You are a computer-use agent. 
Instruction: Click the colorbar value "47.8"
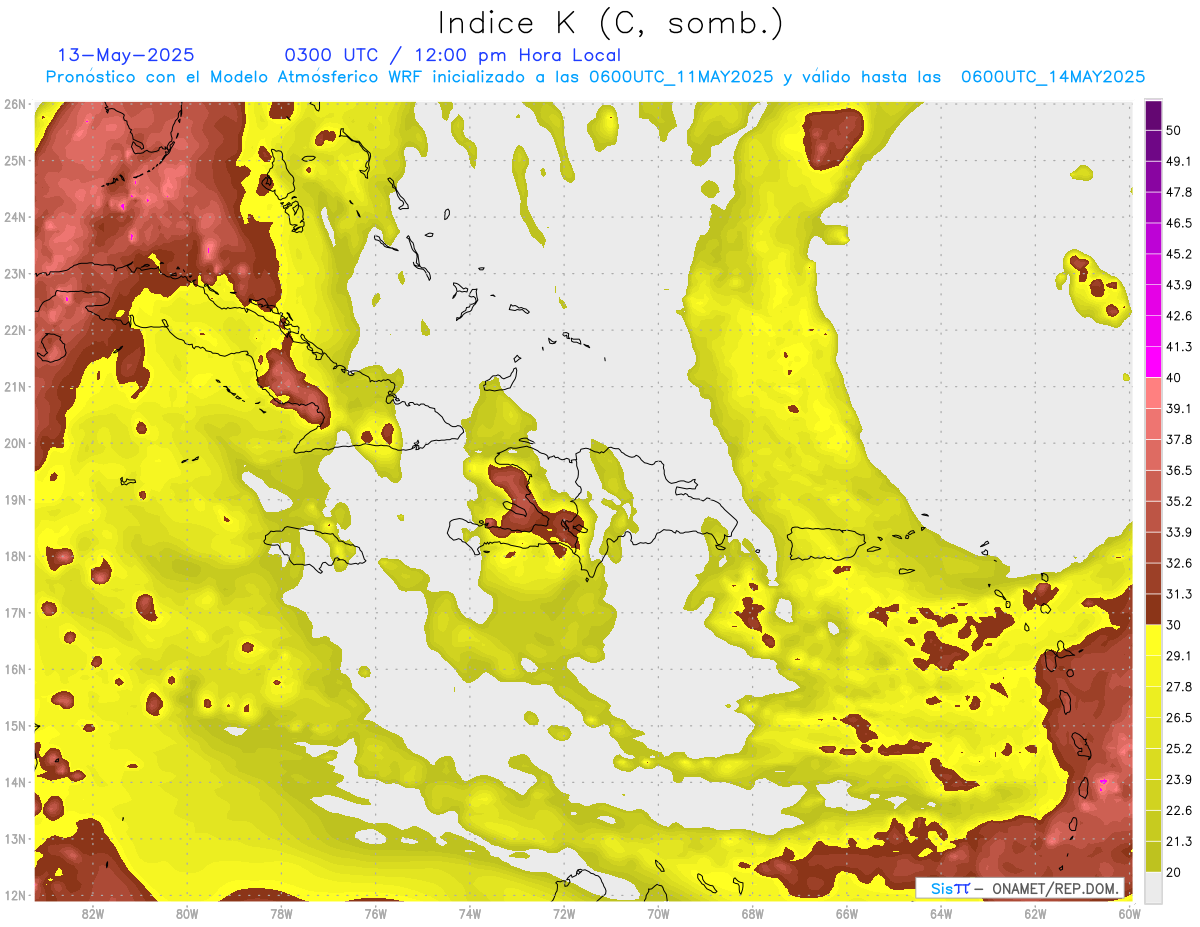point(1179,192)
